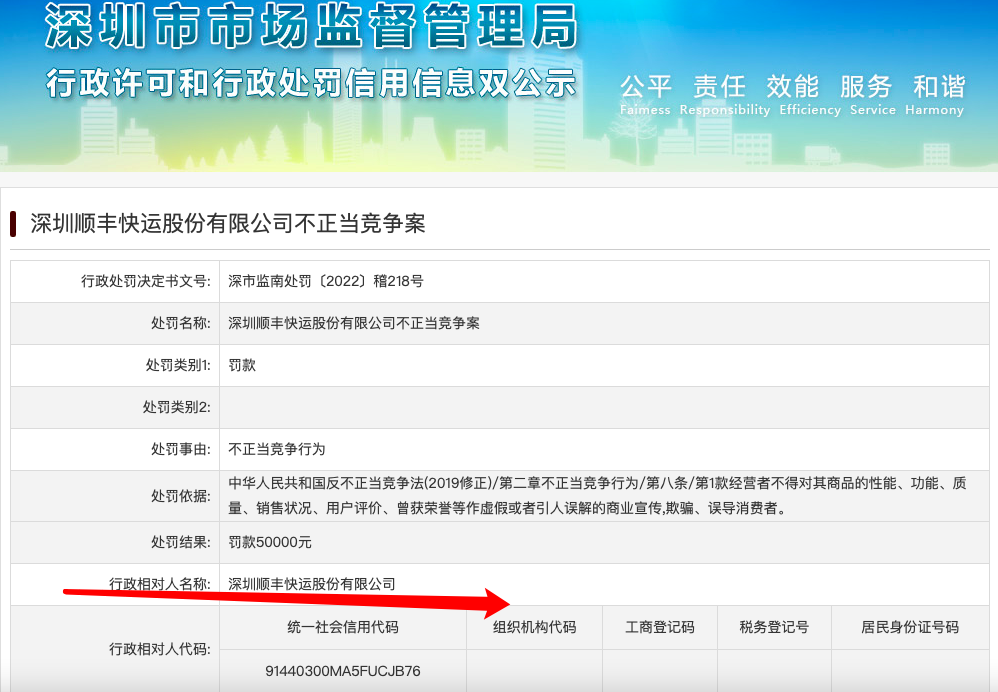Click the value 不正当竞争行为
Screen dimensions: 998x692
(277, 449)
